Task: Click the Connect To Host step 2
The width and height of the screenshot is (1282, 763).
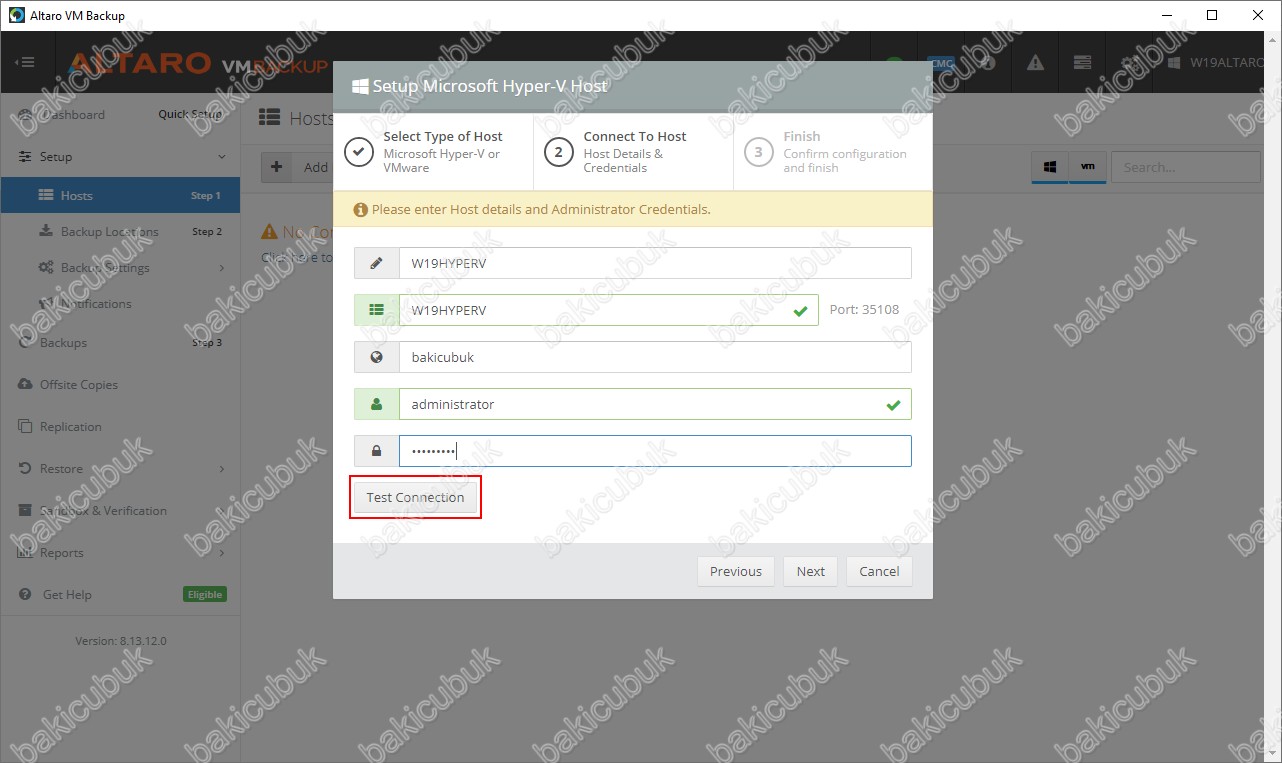Action: [634, 152]
